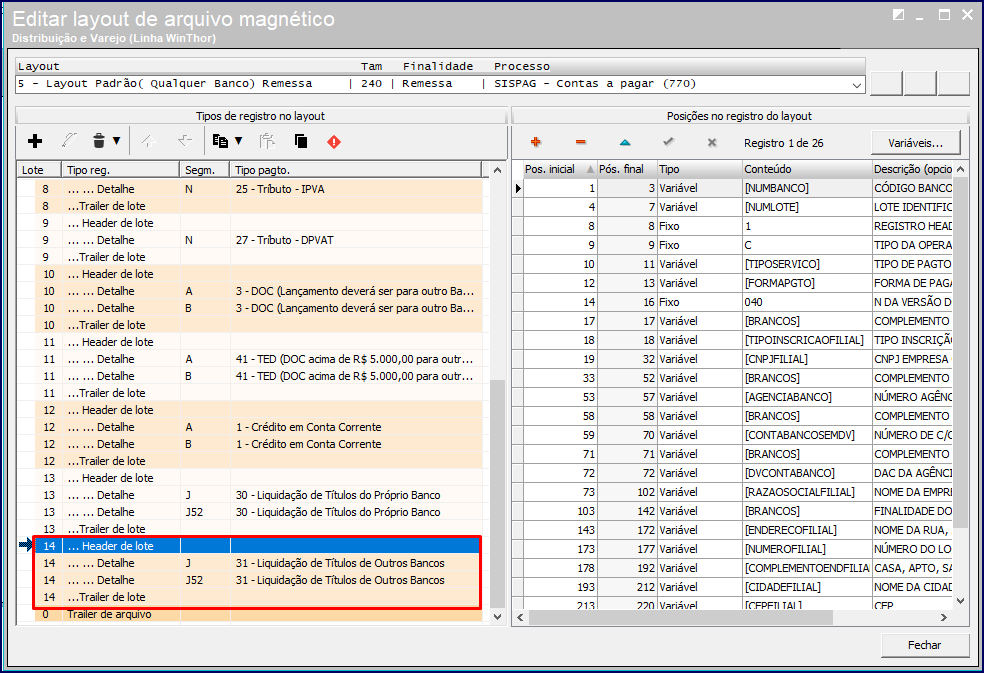Click the Lote column header
The width and height of the screenshot is (984, 673).
(x=39, y=170)
